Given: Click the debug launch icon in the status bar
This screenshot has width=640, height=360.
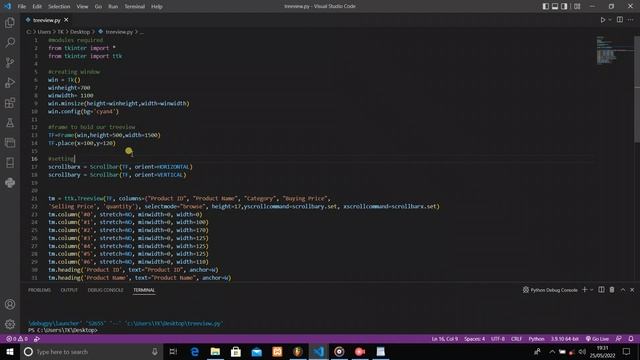Looking at the screenshot, I should [37, 339].
